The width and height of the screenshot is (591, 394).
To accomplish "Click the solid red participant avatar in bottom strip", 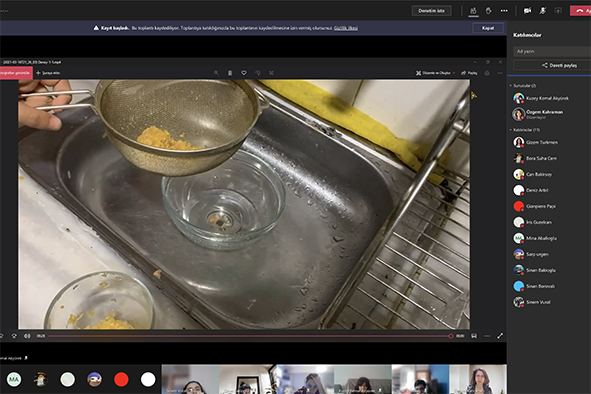I will pos(121,379).
